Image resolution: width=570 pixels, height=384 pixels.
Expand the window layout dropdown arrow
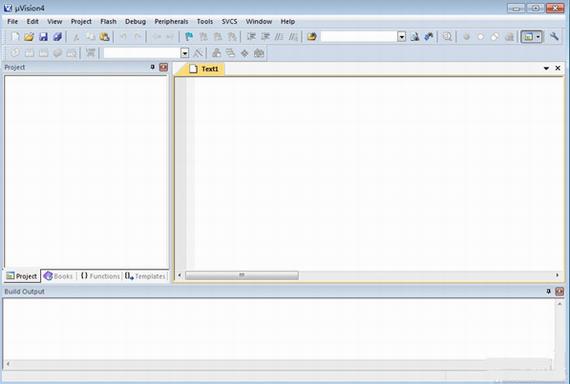tap(538, 37)
